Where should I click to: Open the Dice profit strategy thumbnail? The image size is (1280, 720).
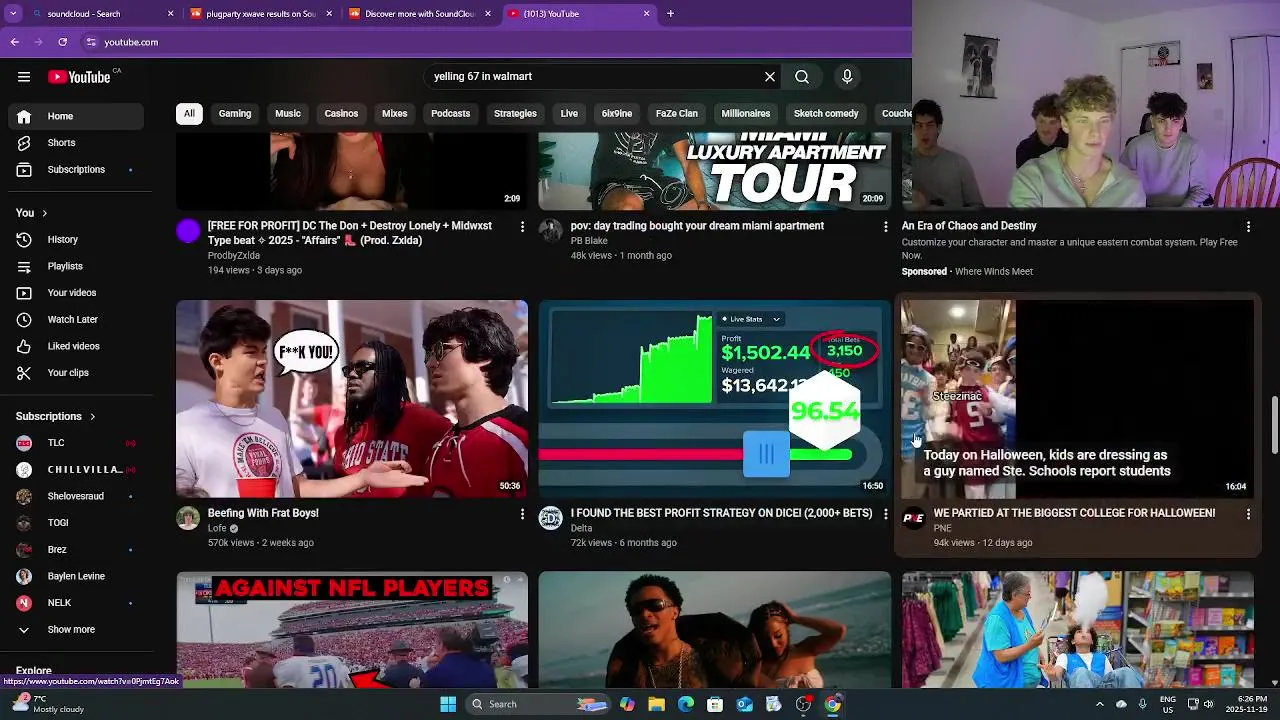tap(715, 399)
